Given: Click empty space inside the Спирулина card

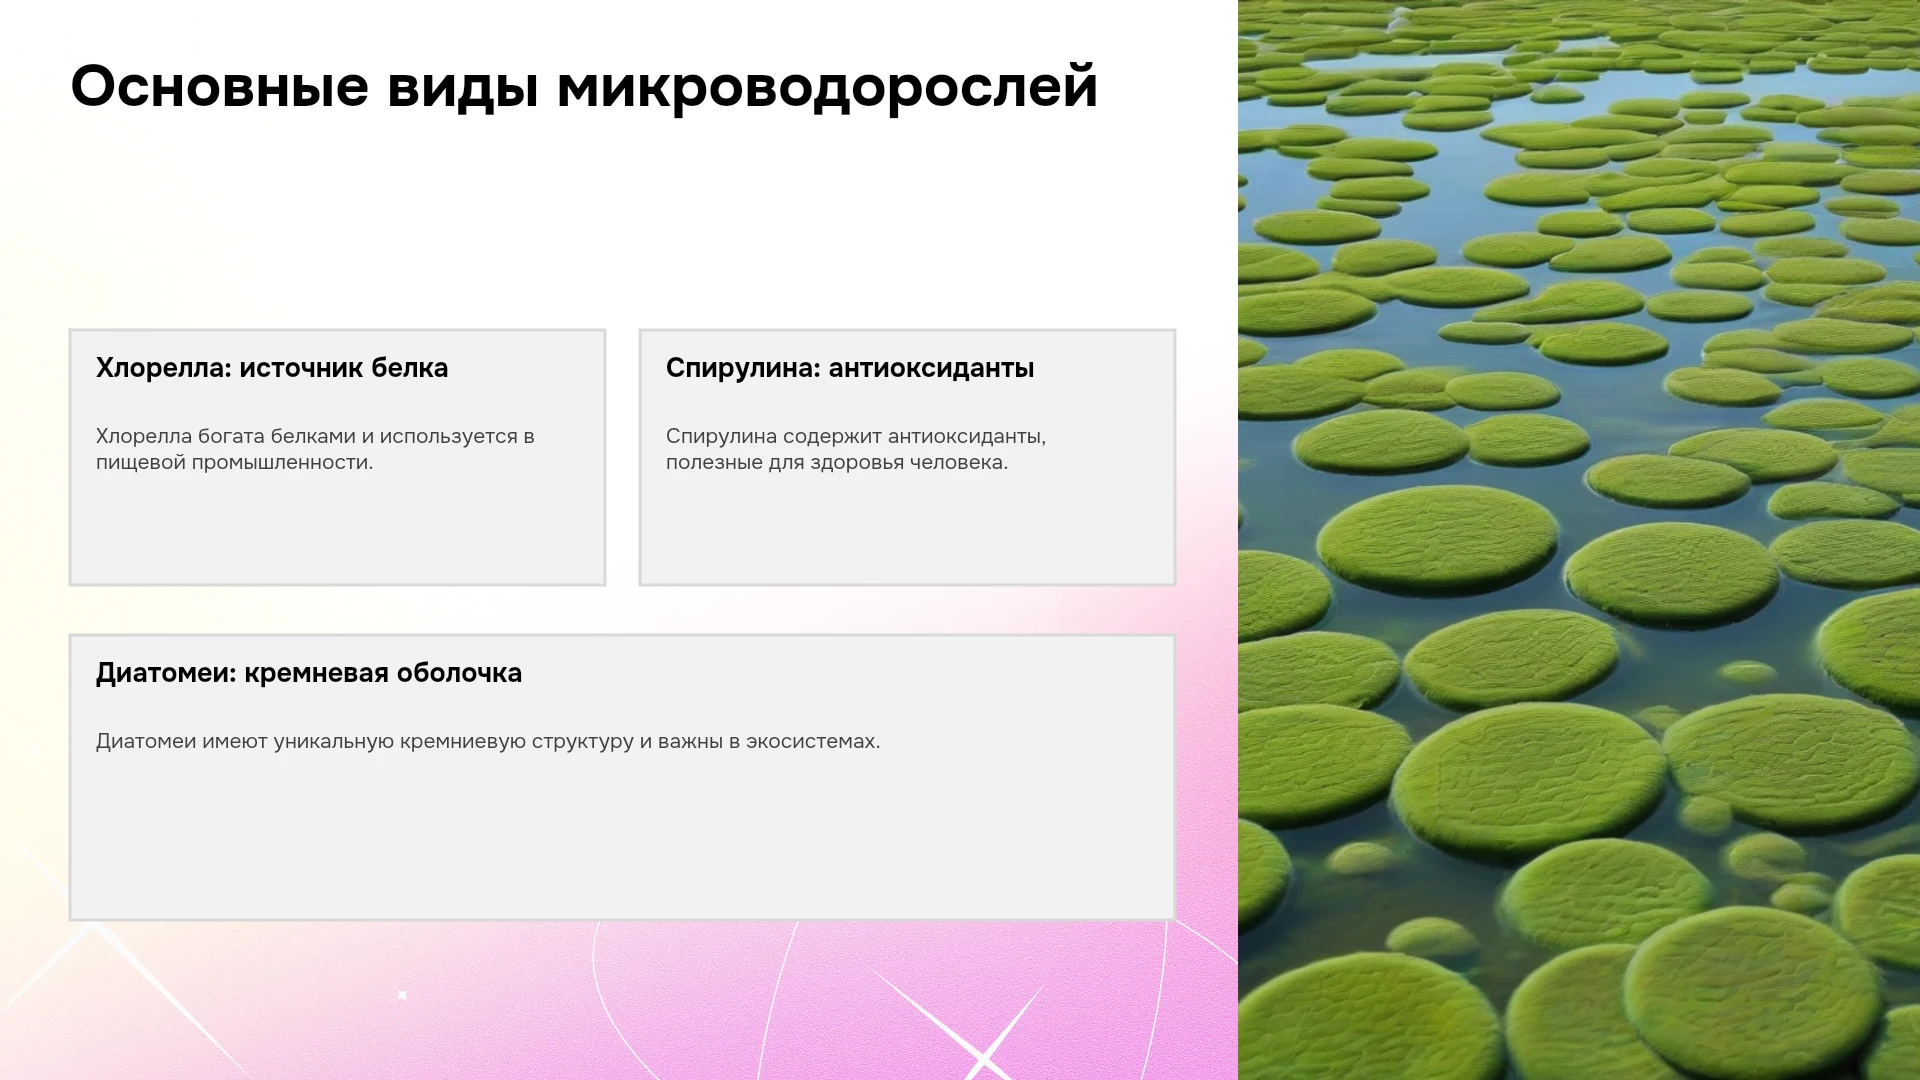Looking at the screenshot, I should pyautogui.click(x=907, y=530).
